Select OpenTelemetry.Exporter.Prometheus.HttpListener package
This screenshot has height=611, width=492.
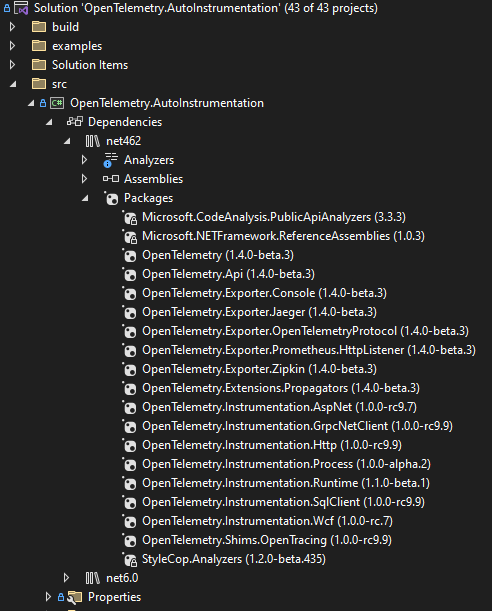[309, 350]
